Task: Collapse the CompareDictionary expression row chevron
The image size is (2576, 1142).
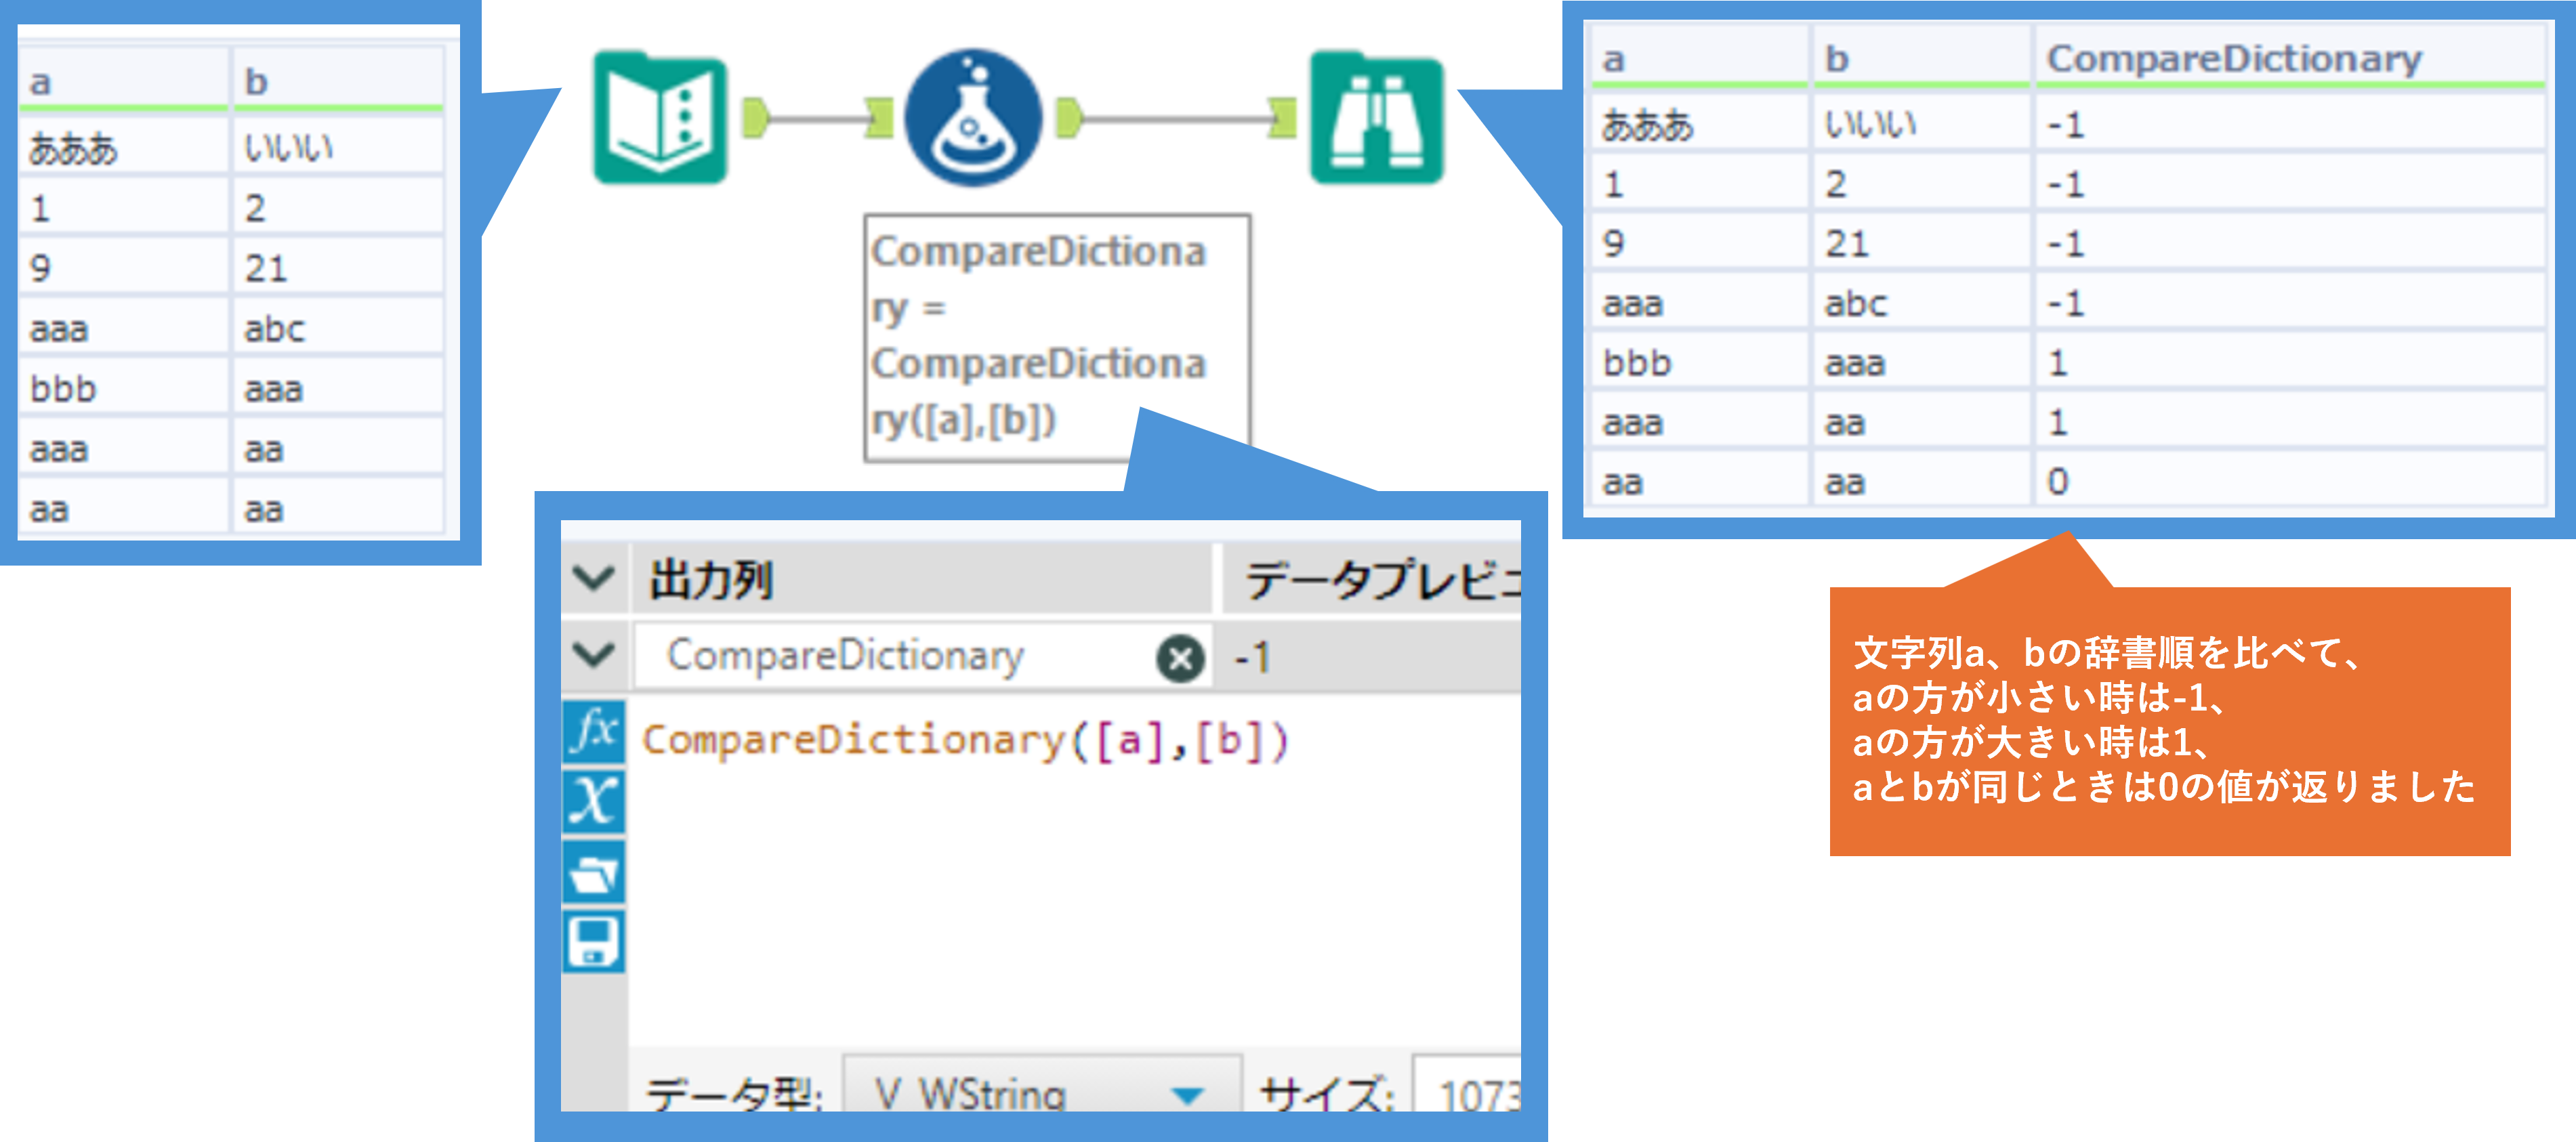Action: [x=593, y=655]
